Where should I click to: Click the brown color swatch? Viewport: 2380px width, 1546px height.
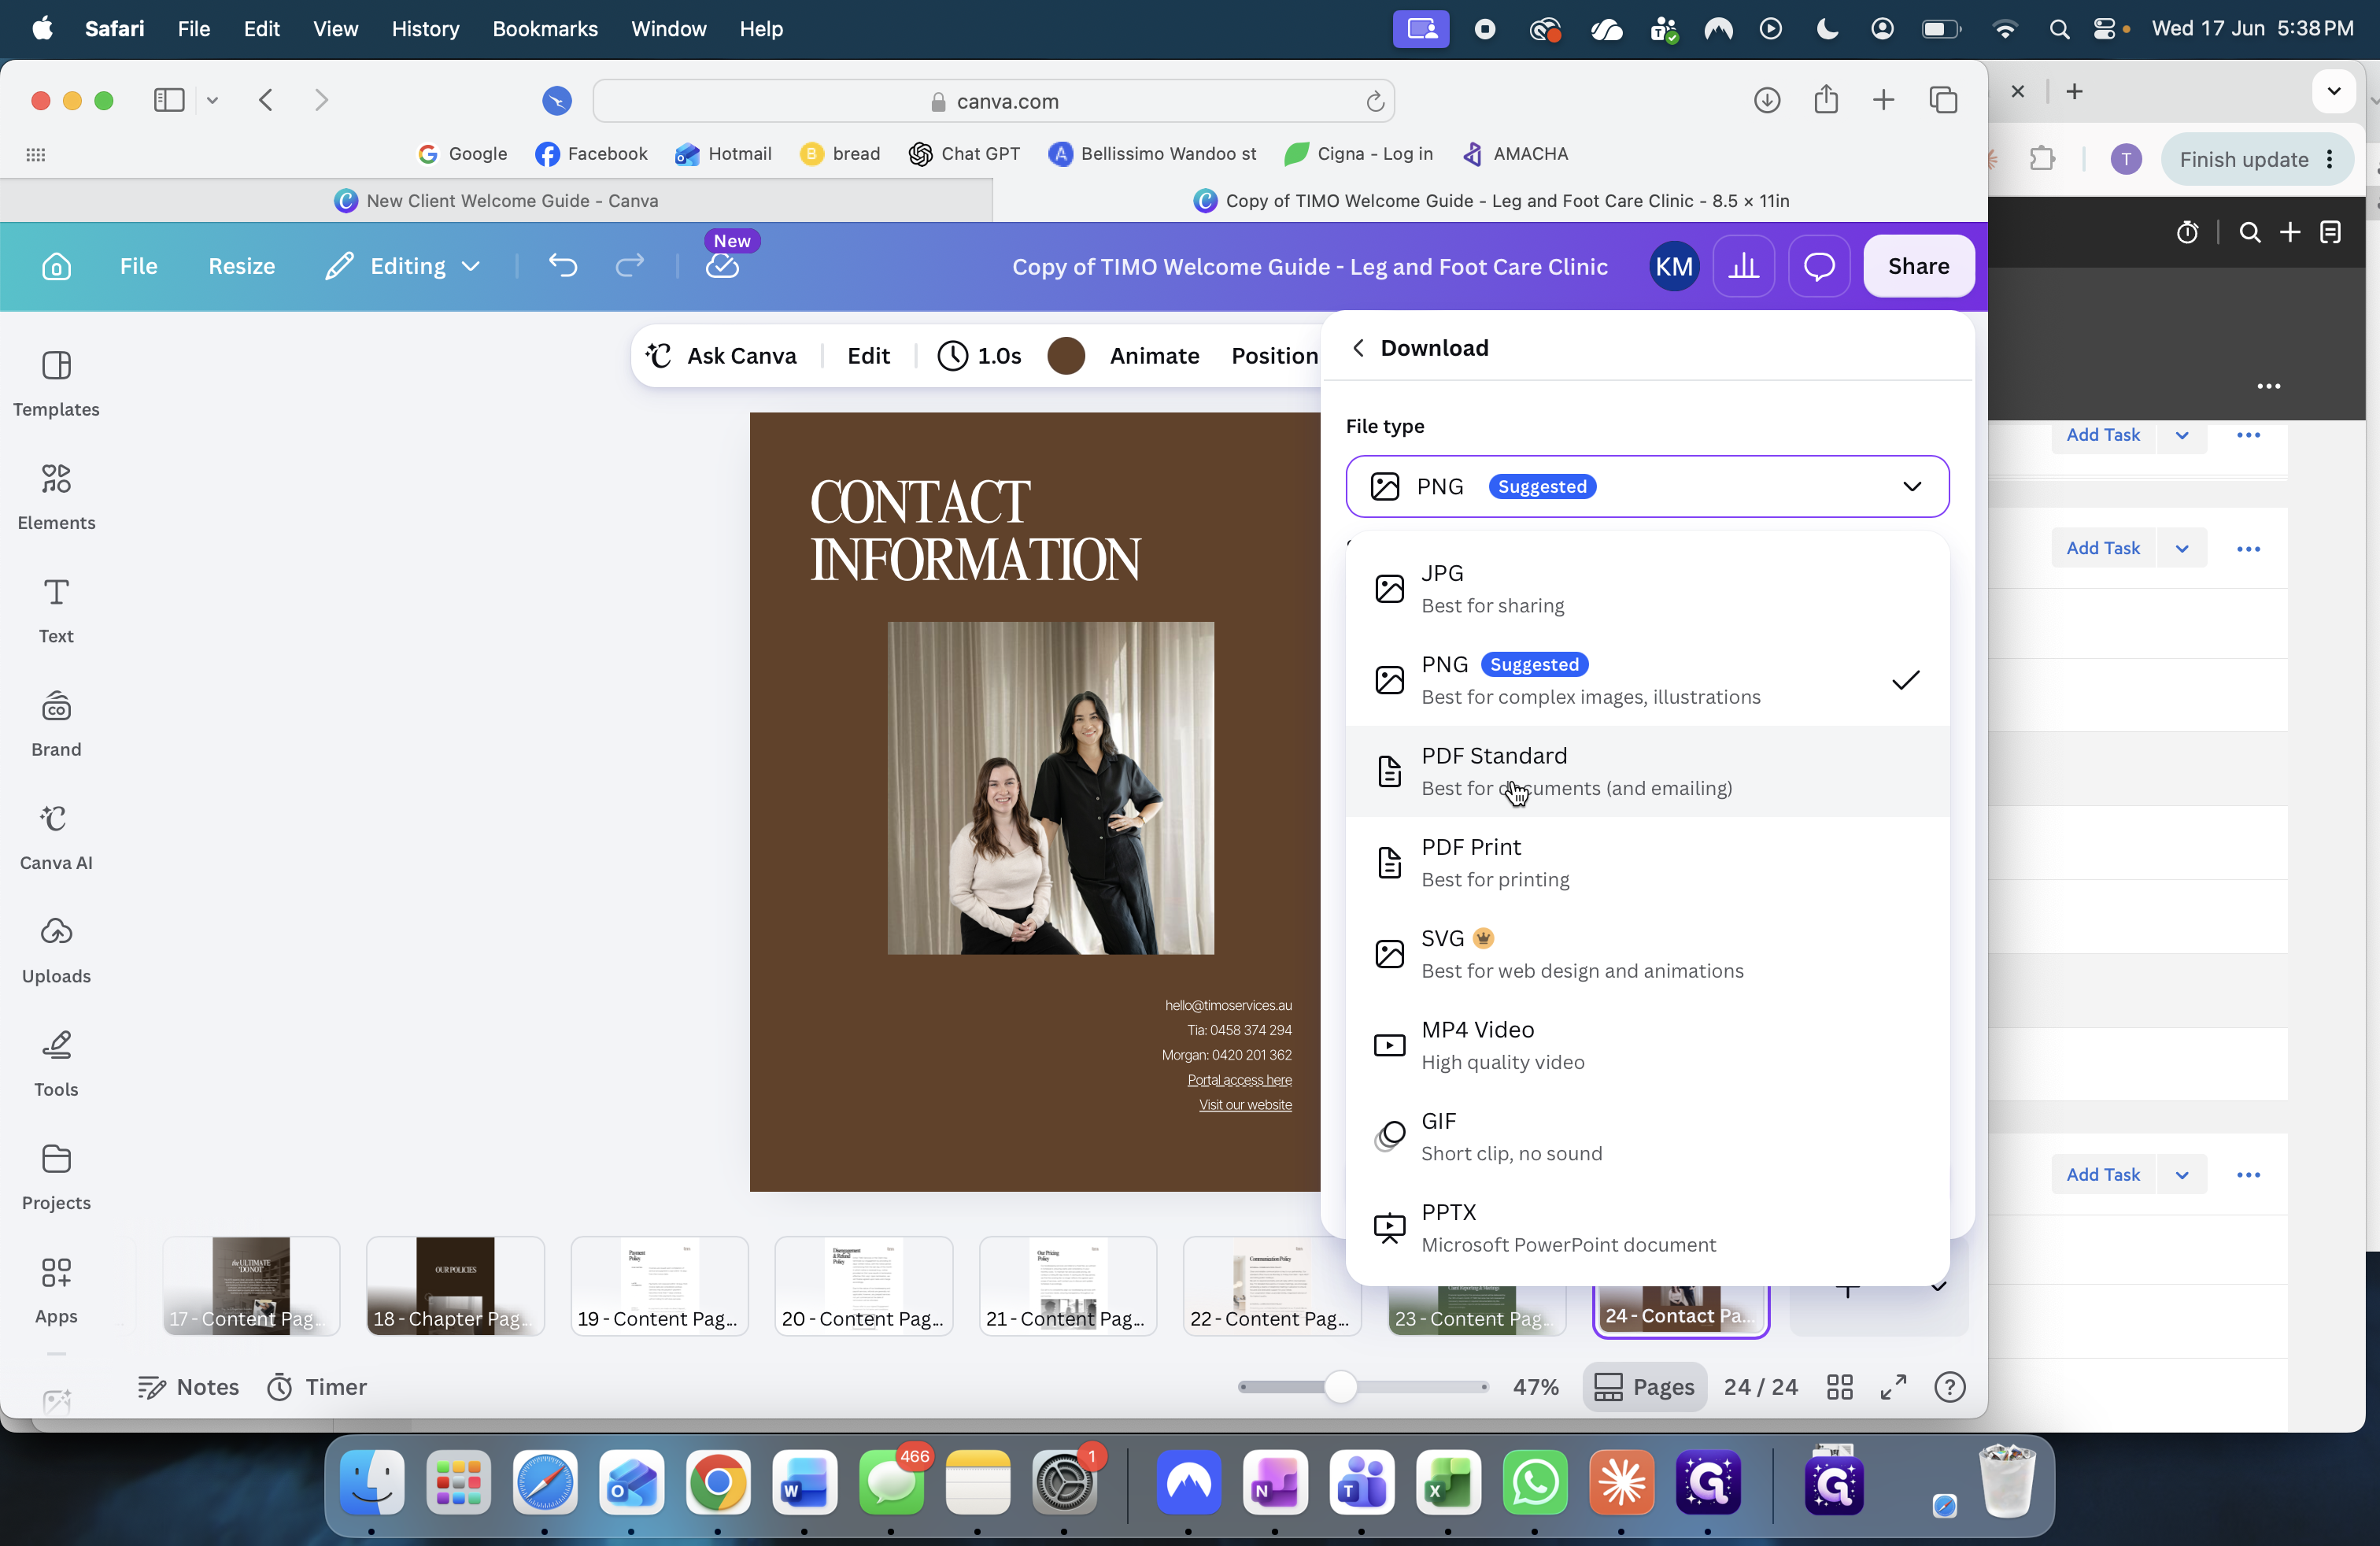tap(1066, 356)
